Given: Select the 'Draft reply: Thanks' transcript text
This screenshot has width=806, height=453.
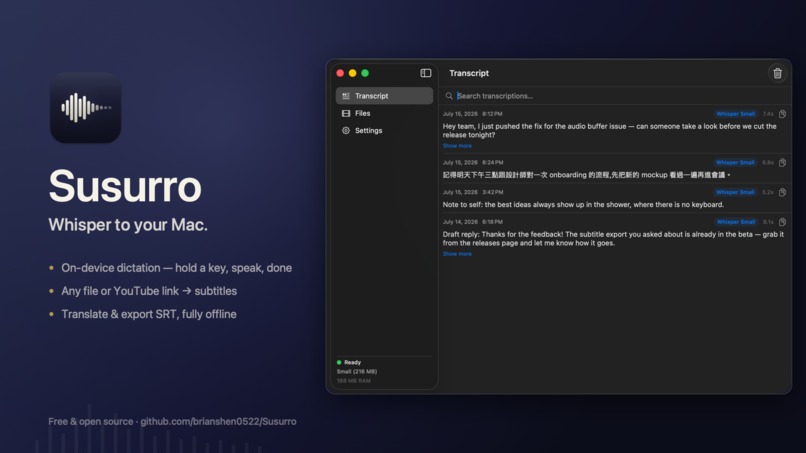Looking at the screenshot, I should 613,239.
